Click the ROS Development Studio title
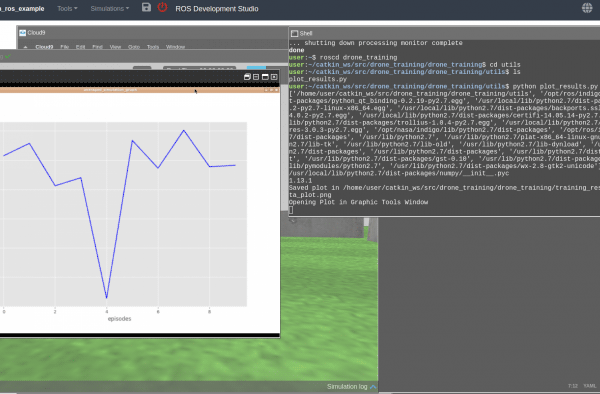This screenshot has height=394, width=600. pos(217,8)
